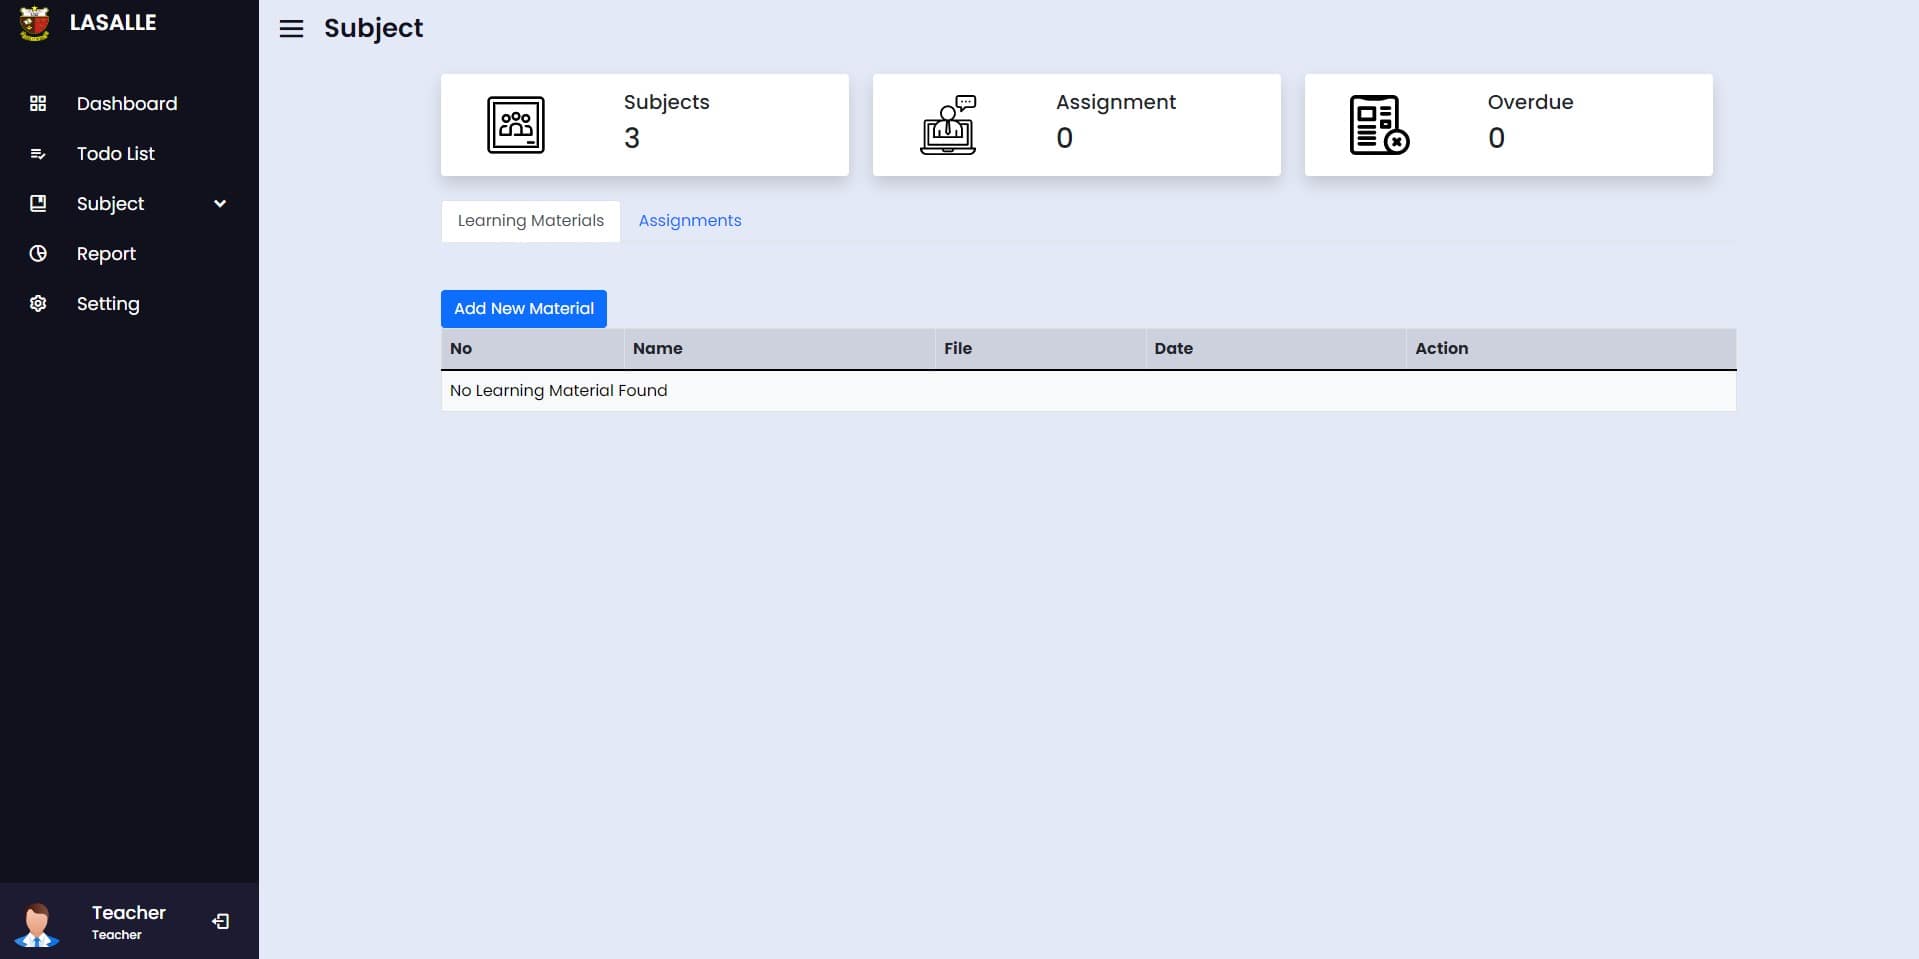The image size is (1919, 959).
Task: Click the Subjects card label
Action: tap(667, 102)
